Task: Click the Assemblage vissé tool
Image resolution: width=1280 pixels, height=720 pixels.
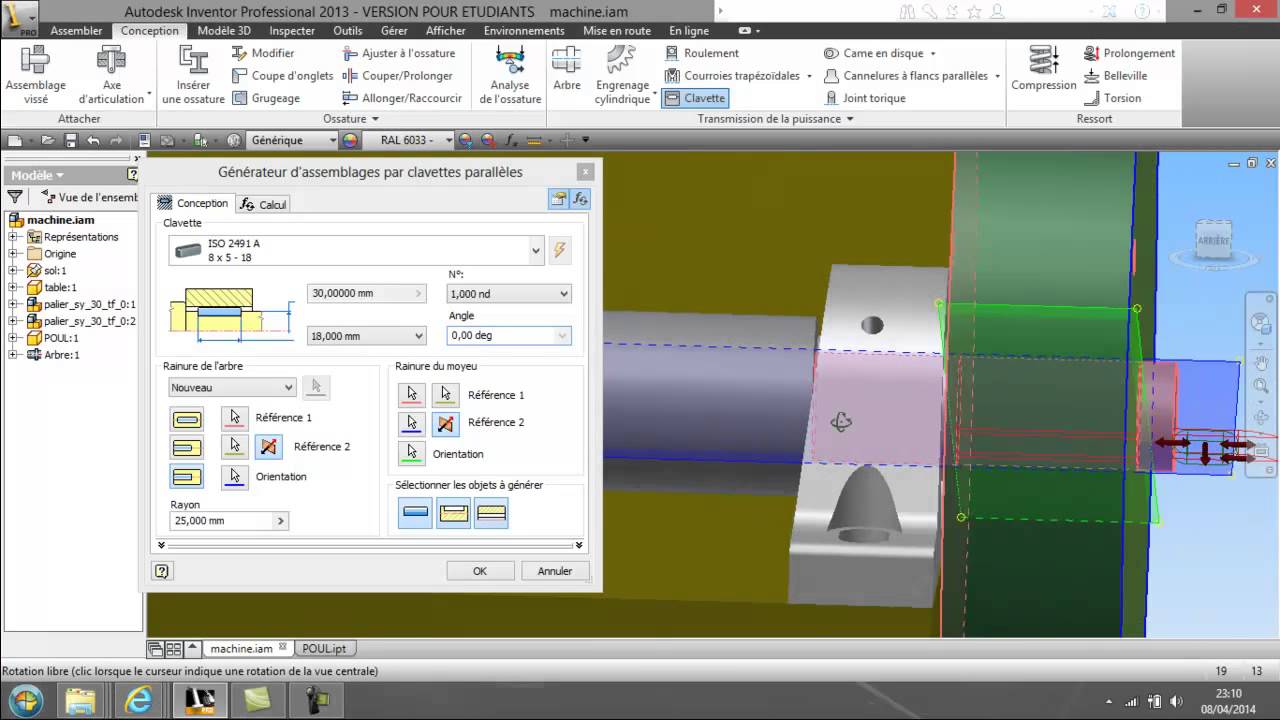Action: [x=35, y=75]
